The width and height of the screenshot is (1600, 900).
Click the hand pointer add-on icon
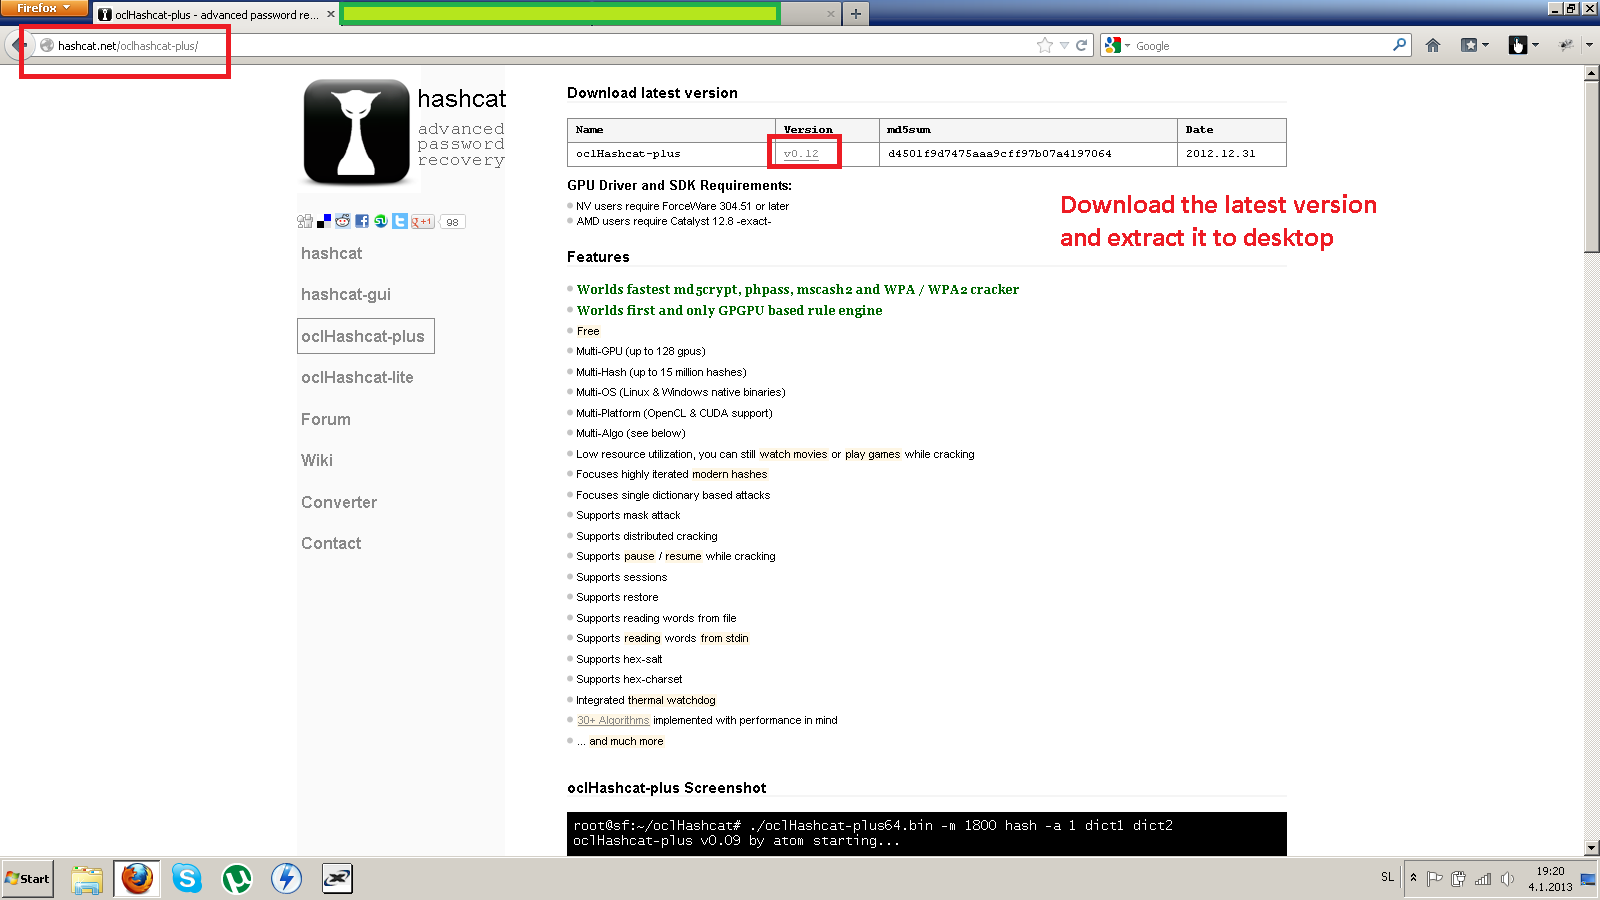[1518, 45]
